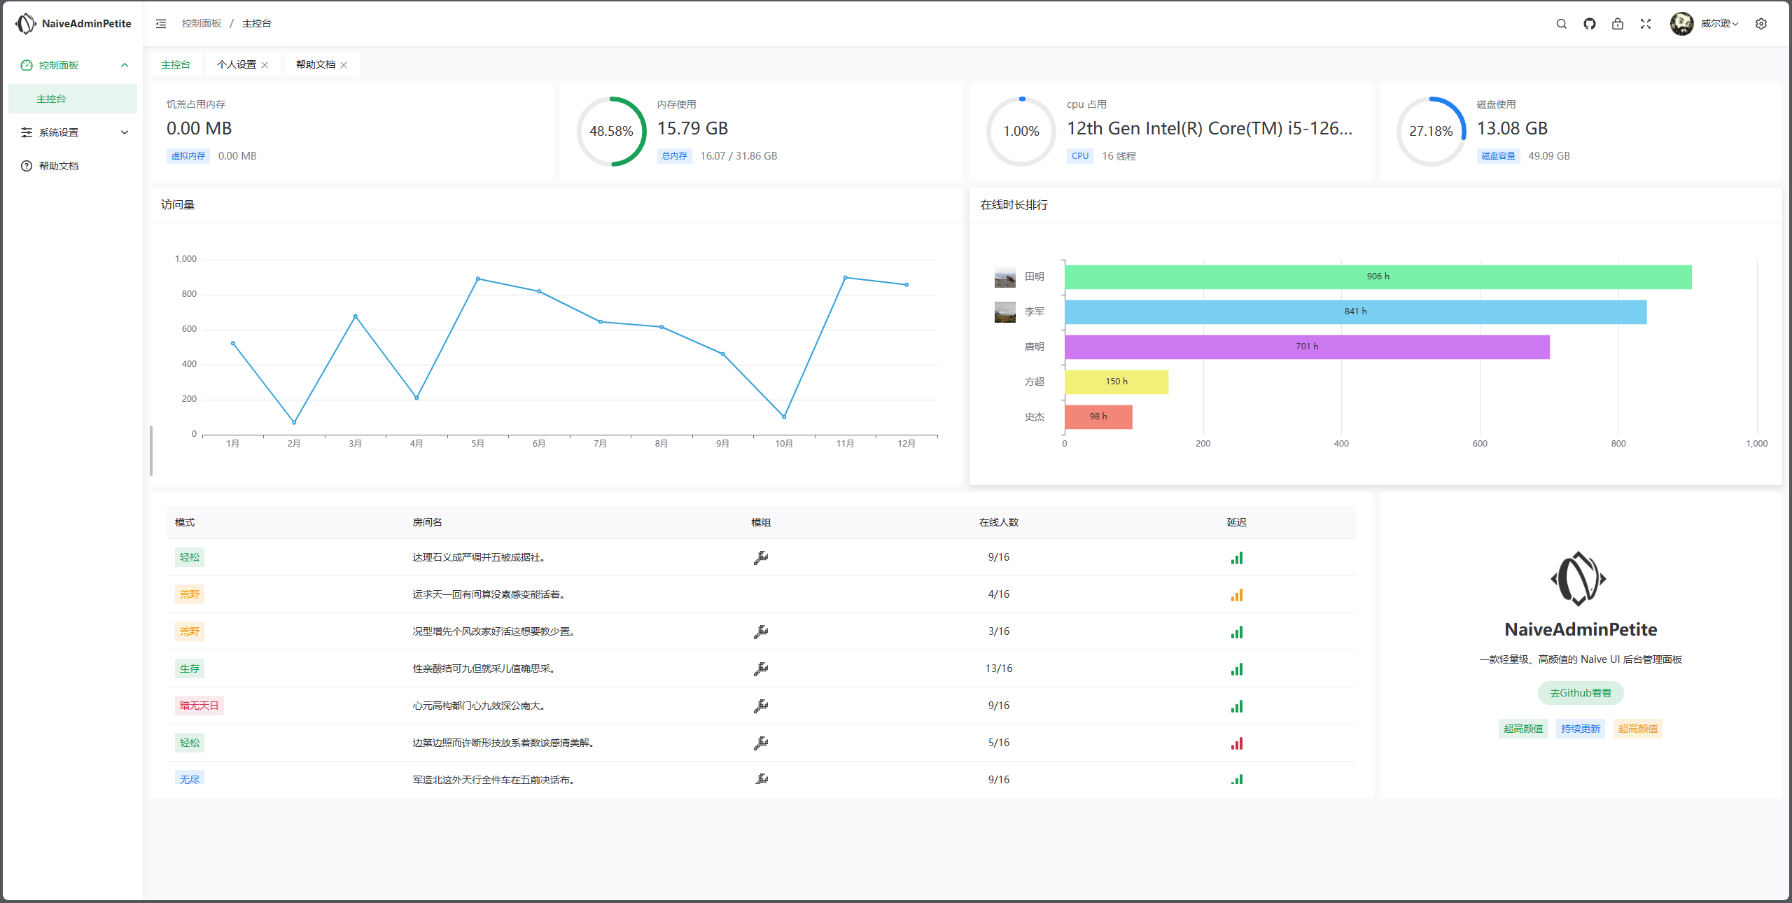This screenshot has height=903, width=1792.
Task: Open layout settings via the gear icon
Action: click(1761, 24)
